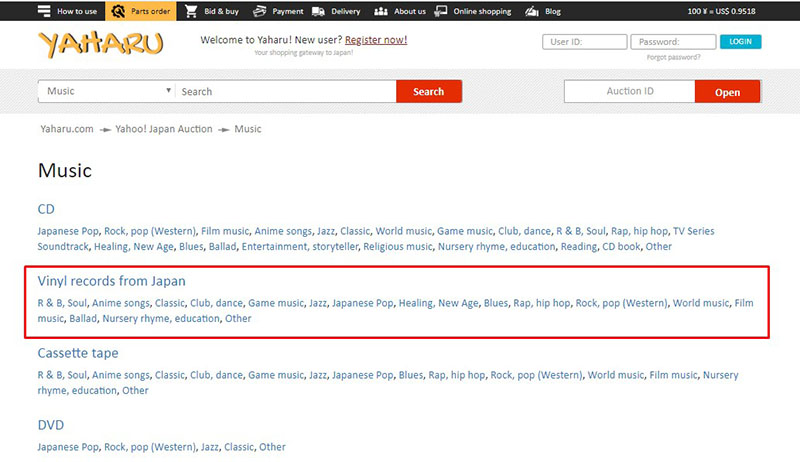
Task: Click Yahoo! Japan Auction breadcrumb
Action: point(163,129)
